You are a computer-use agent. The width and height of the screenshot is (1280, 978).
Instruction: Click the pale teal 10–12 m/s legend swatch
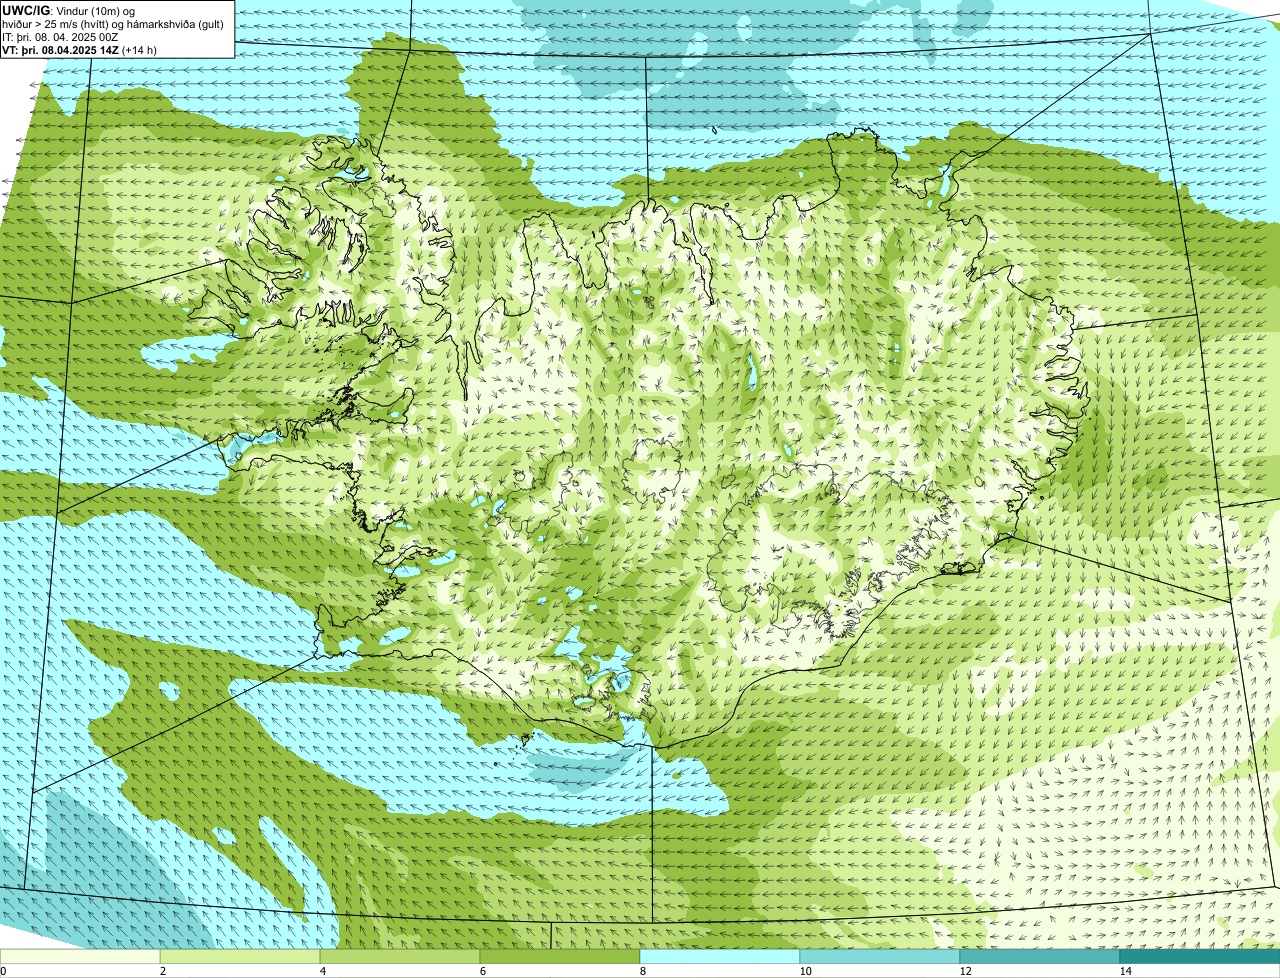880,956
